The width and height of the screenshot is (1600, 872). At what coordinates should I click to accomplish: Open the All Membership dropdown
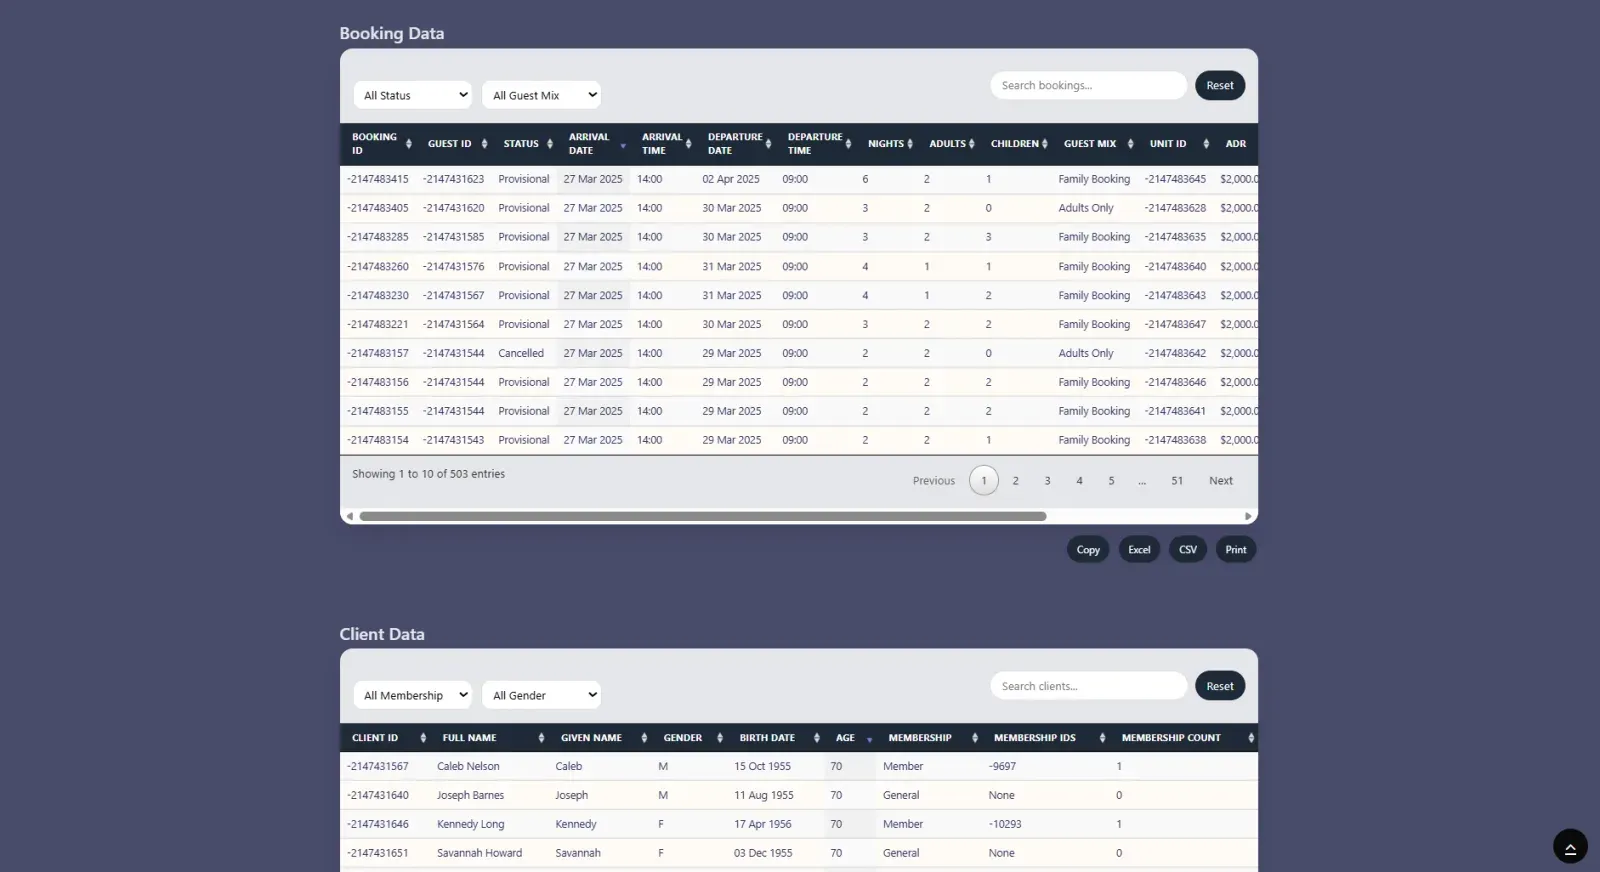(412, 695)
